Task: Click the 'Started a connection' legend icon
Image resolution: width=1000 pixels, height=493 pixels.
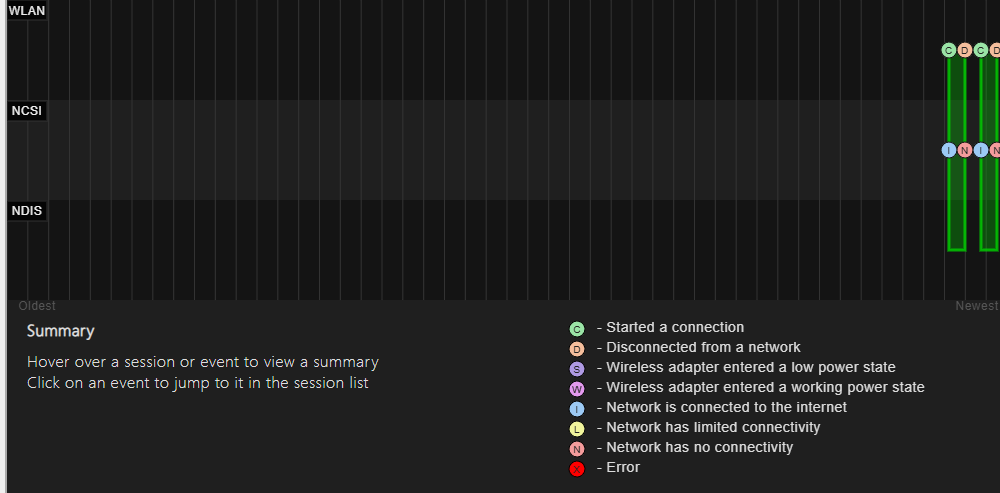Action: [577, 329]
